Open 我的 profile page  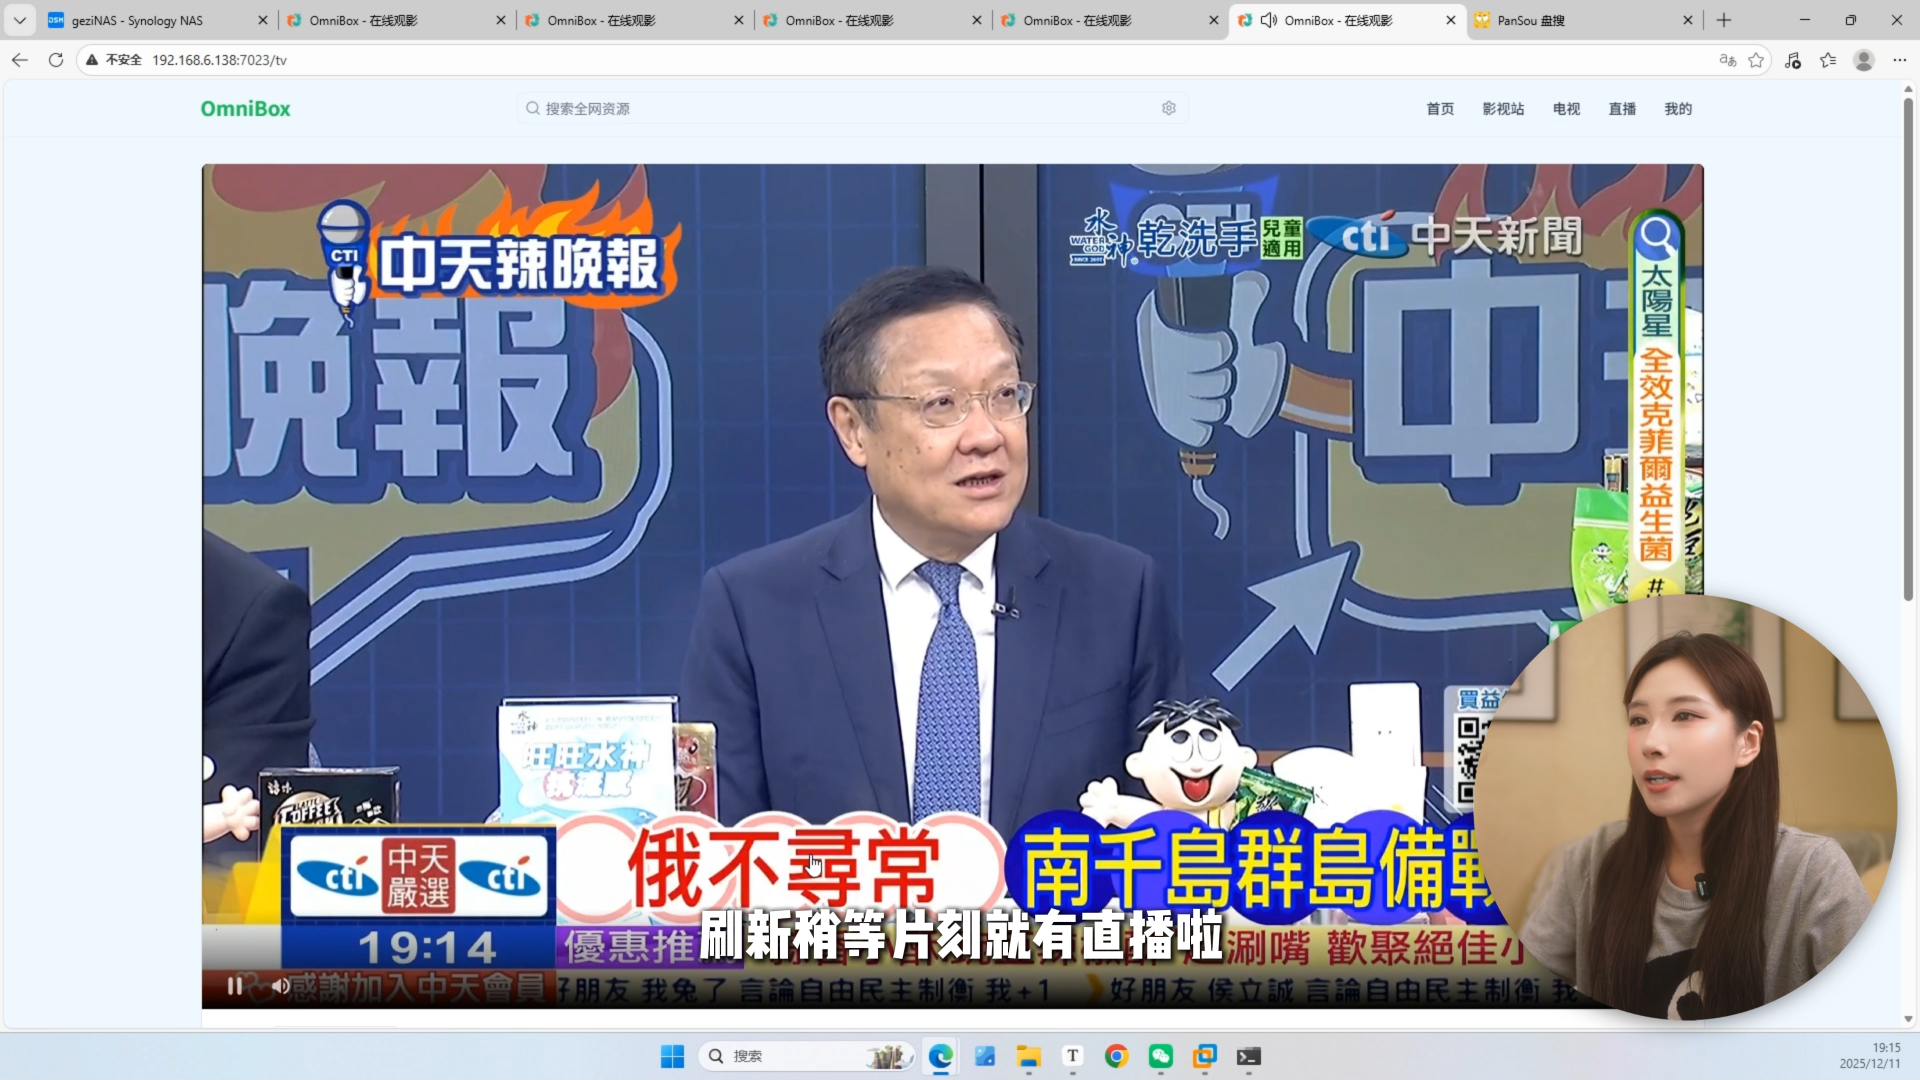[x=1678, y=109]
